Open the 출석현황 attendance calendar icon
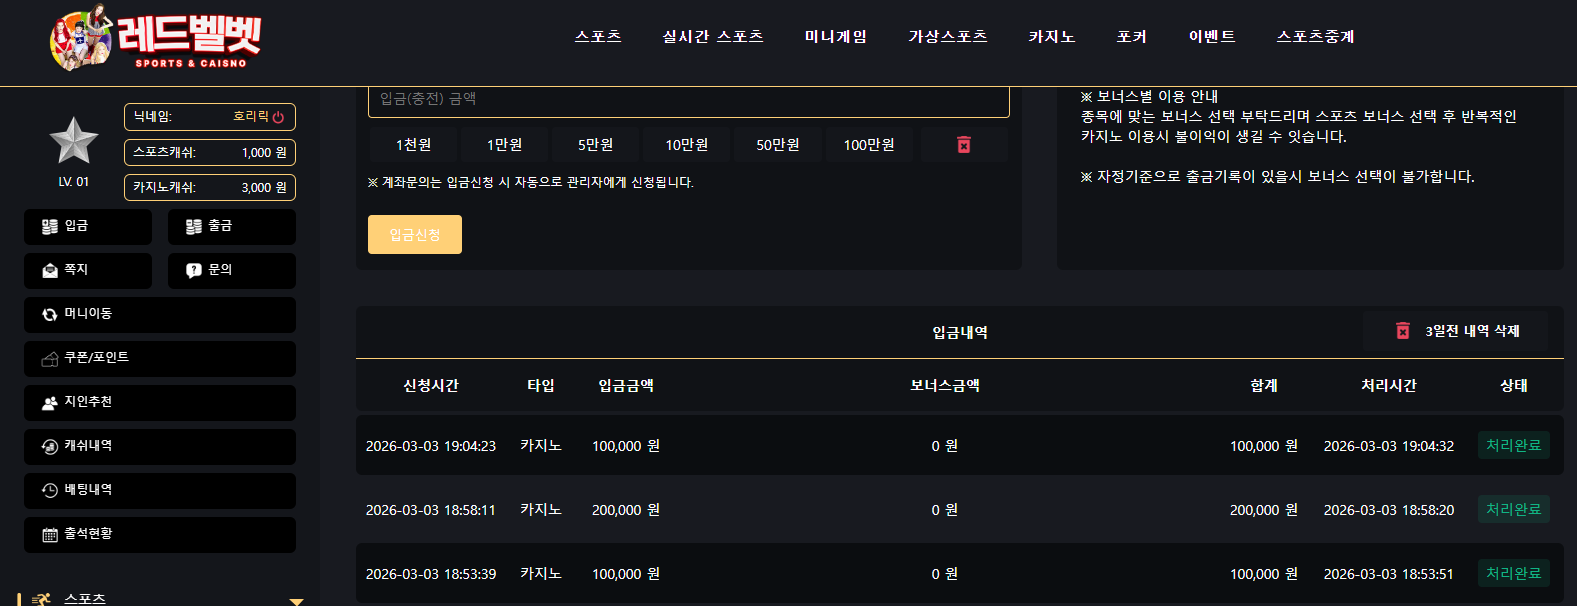Viewport: 1577px width, 606px height. (x=50, y=535)
